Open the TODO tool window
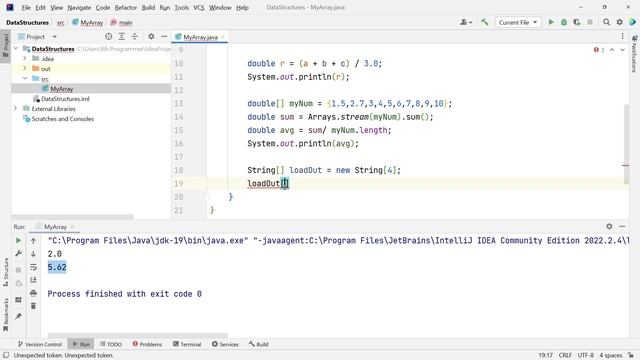Viewport: 640px width, 360px height. 111,344
